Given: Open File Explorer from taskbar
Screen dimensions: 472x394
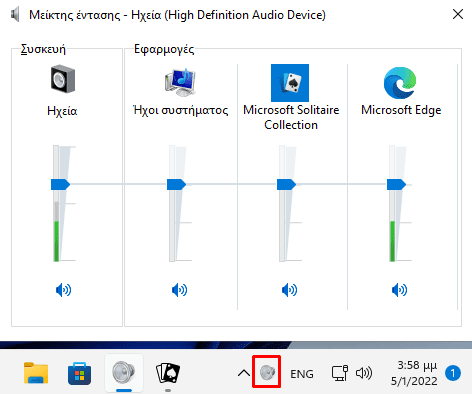Looking at the screenshot, I should (36, 373).
